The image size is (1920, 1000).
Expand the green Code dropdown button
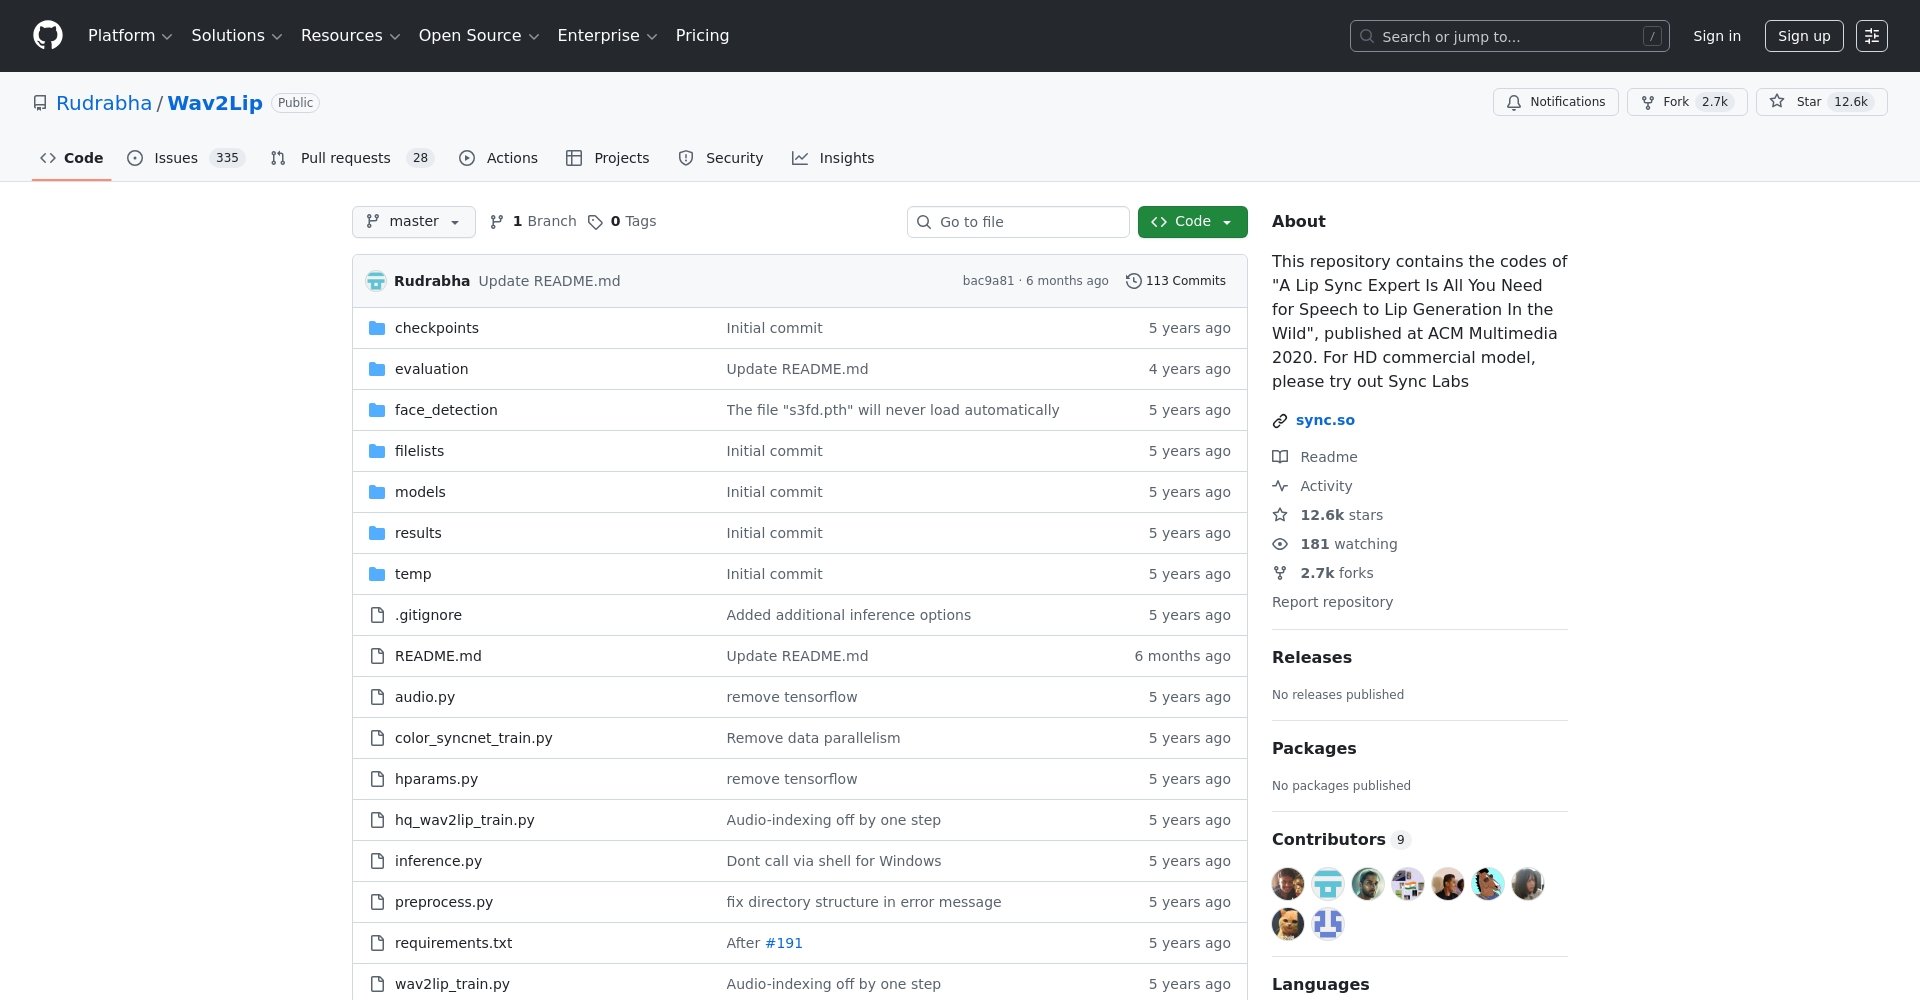click(1192, 222)
